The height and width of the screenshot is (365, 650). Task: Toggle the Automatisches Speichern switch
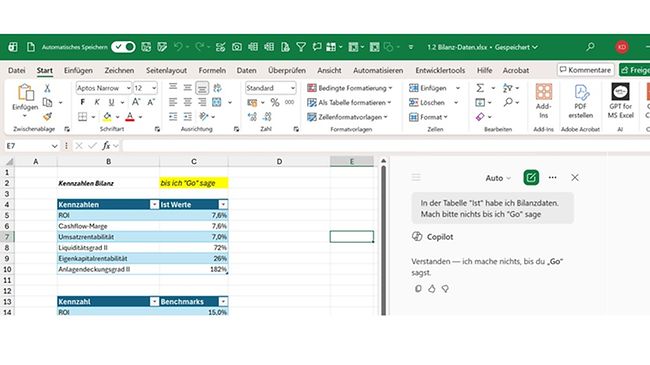123,47
